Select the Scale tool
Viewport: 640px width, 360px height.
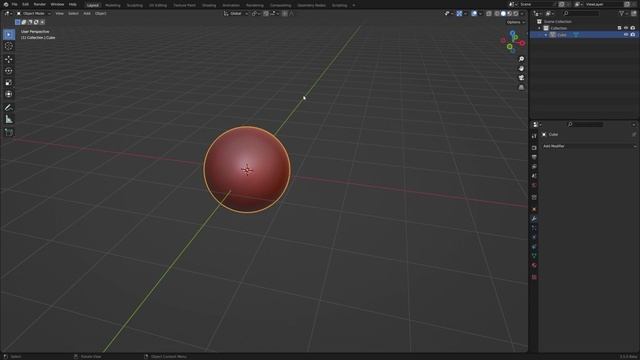pyautogui.click(x=9, y=82)
